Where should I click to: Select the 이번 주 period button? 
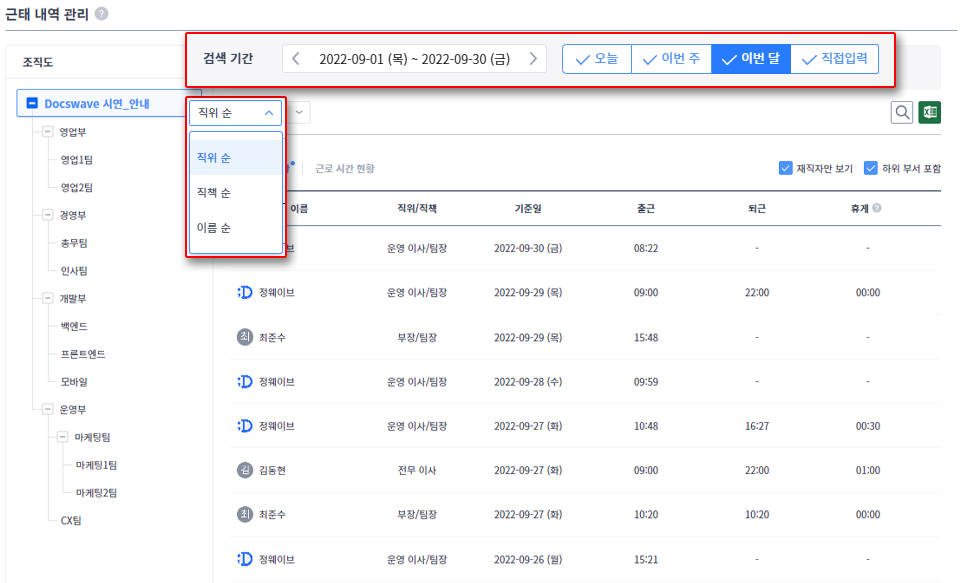(671, 59)
